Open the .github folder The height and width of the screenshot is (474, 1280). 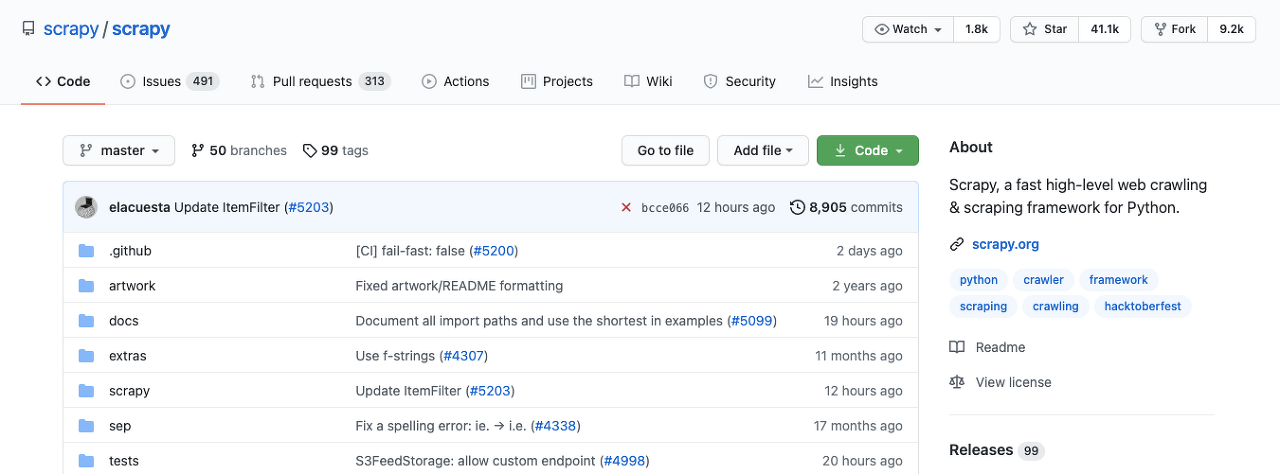pyautogui.click(x=130, y=251)
